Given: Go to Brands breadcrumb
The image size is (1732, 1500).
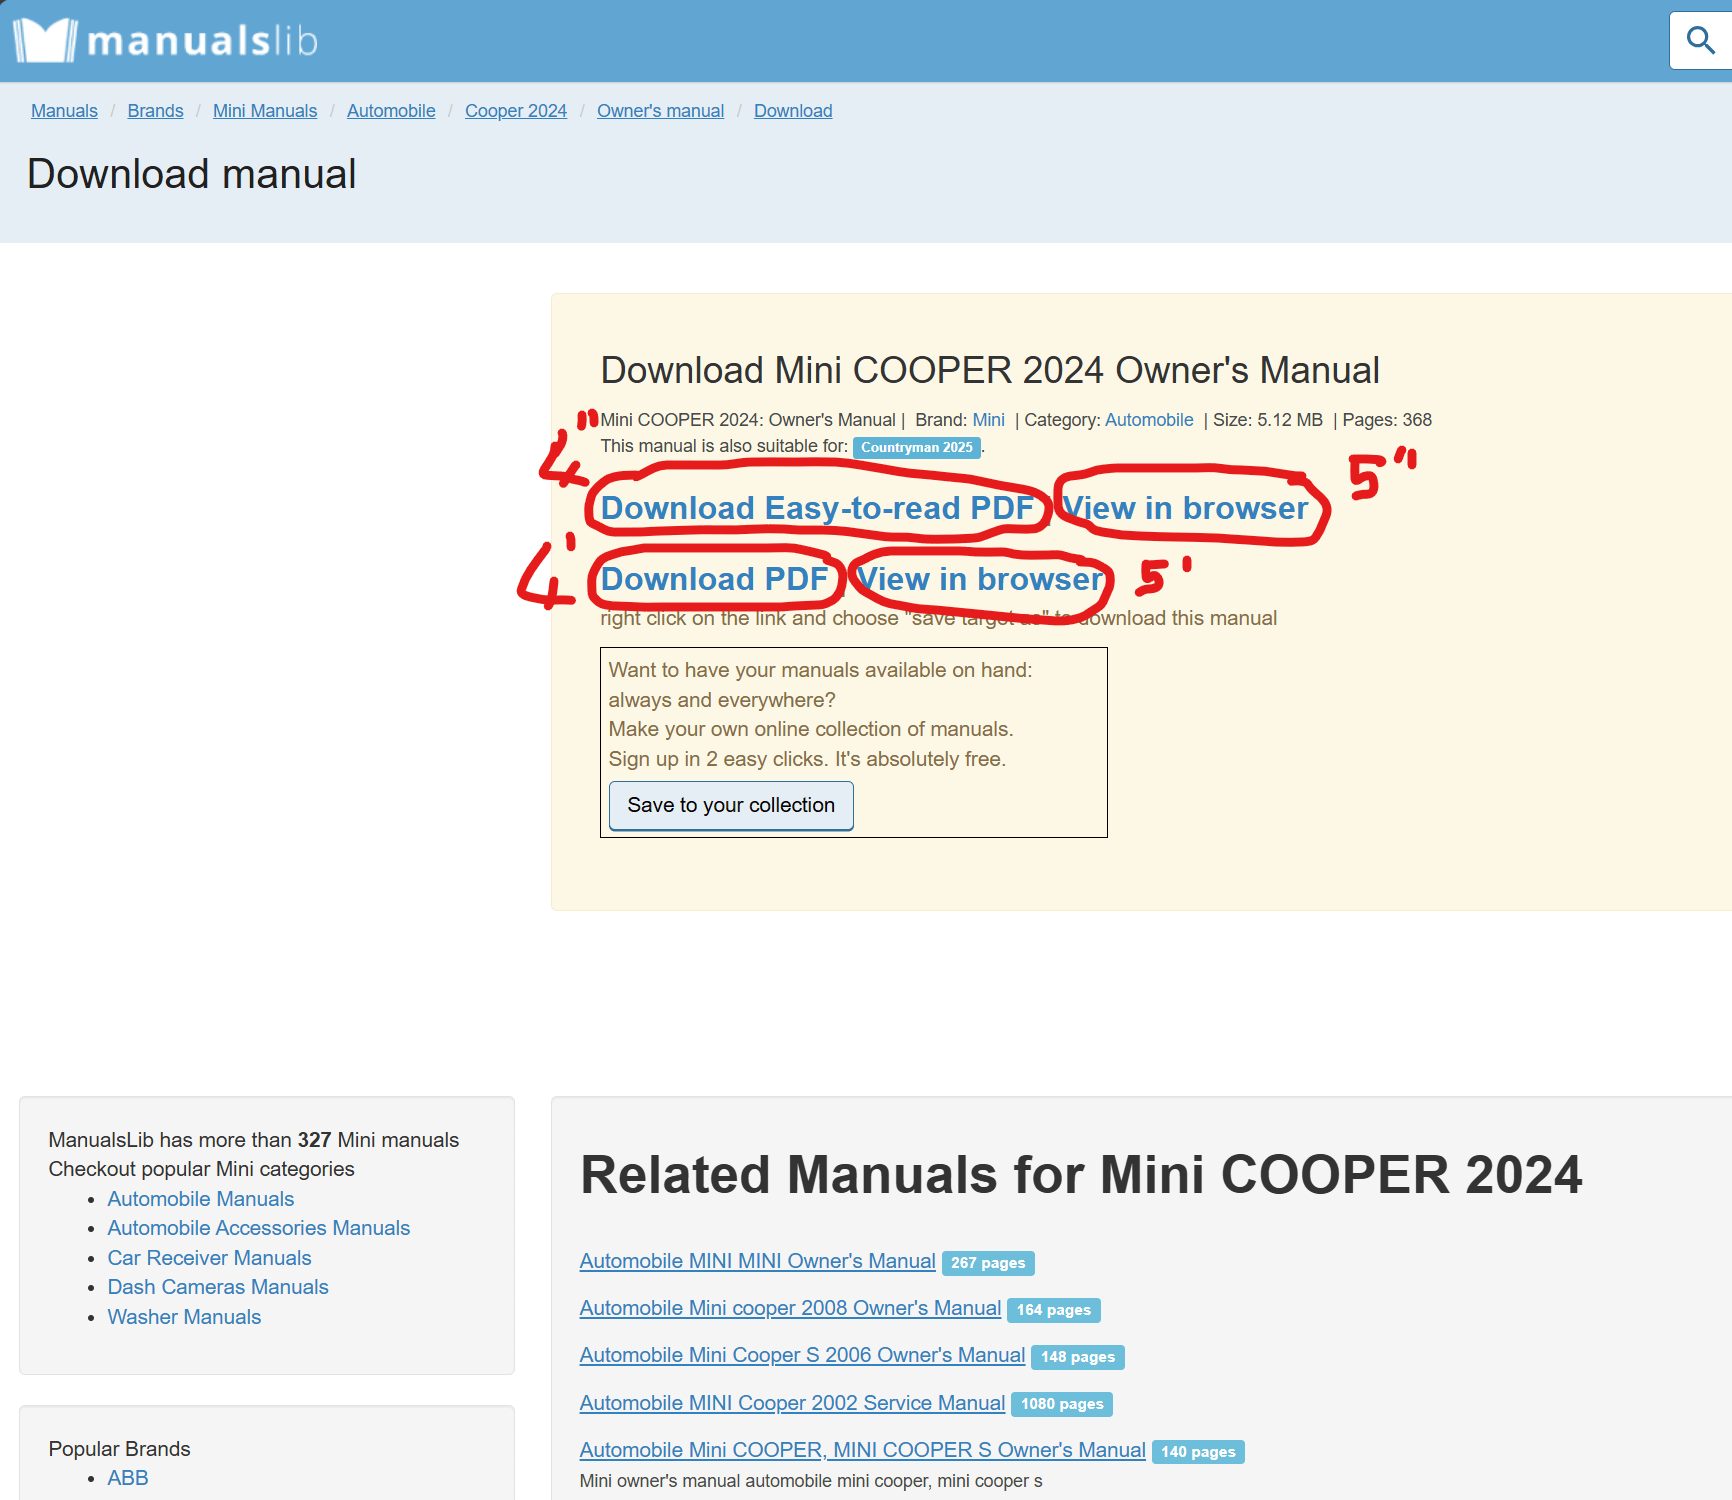Looking at the screenshot, I should [155, 111].
